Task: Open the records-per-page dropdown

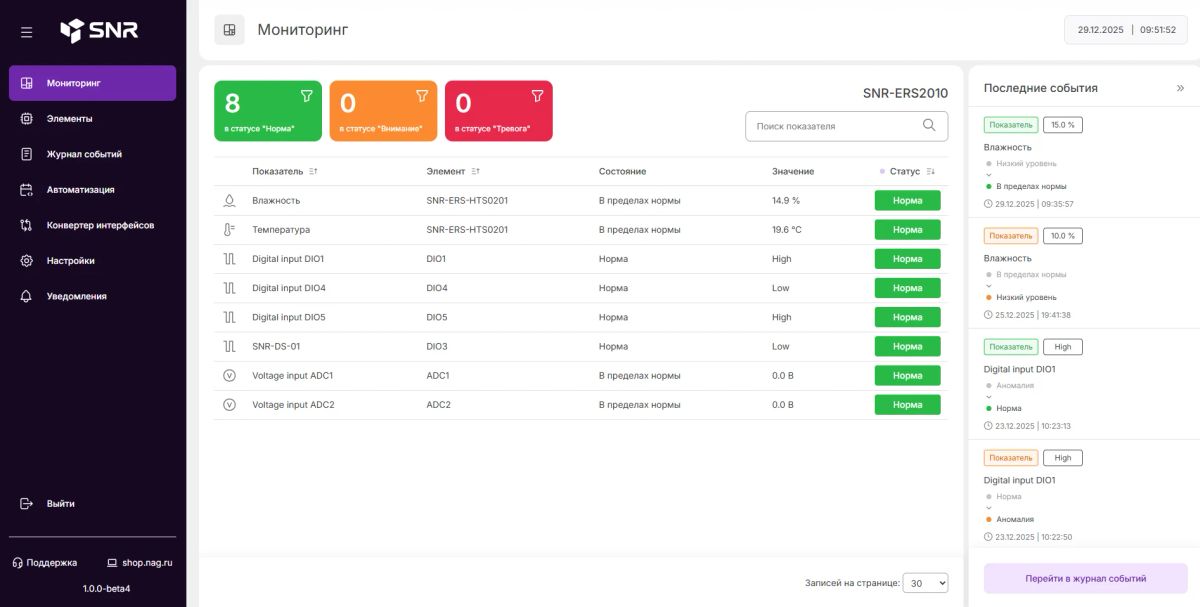Action: 925,583
